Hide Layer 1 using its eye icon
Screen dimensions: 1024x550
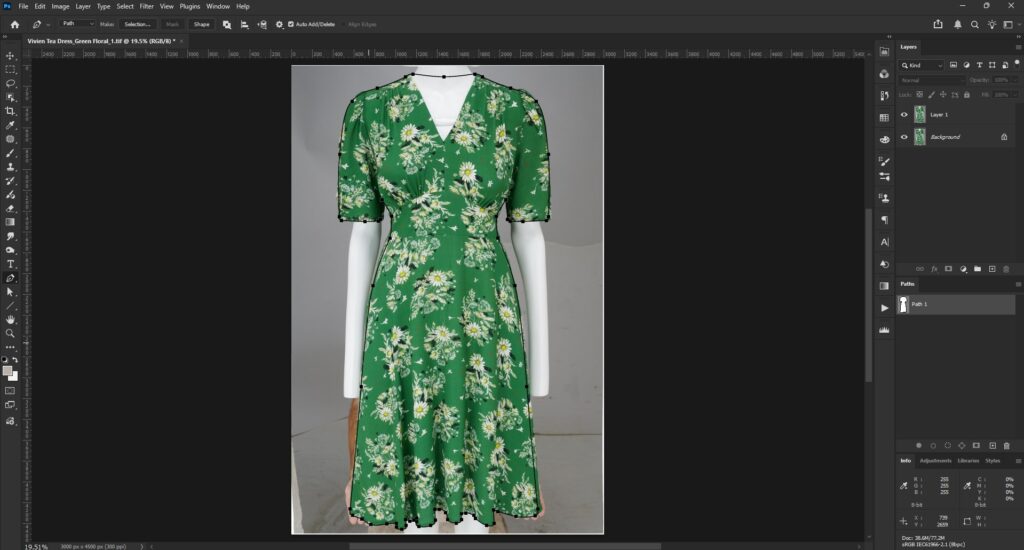[x=904, y=114]
